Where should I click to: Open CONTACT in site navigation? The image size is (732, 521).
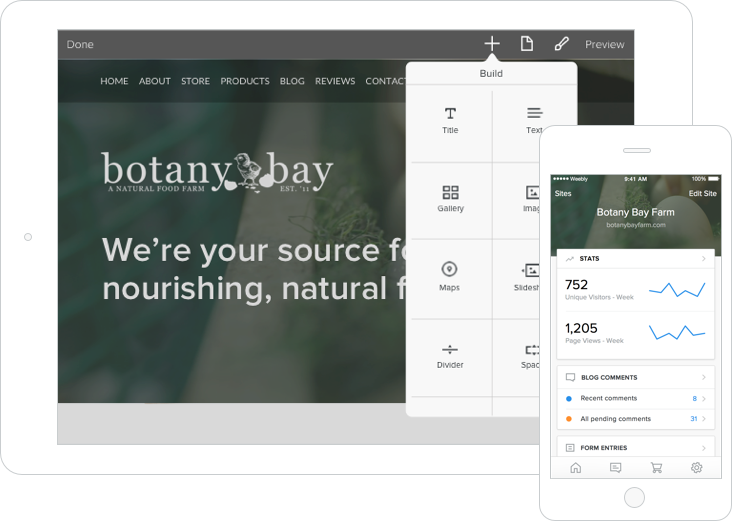(386, 81)
